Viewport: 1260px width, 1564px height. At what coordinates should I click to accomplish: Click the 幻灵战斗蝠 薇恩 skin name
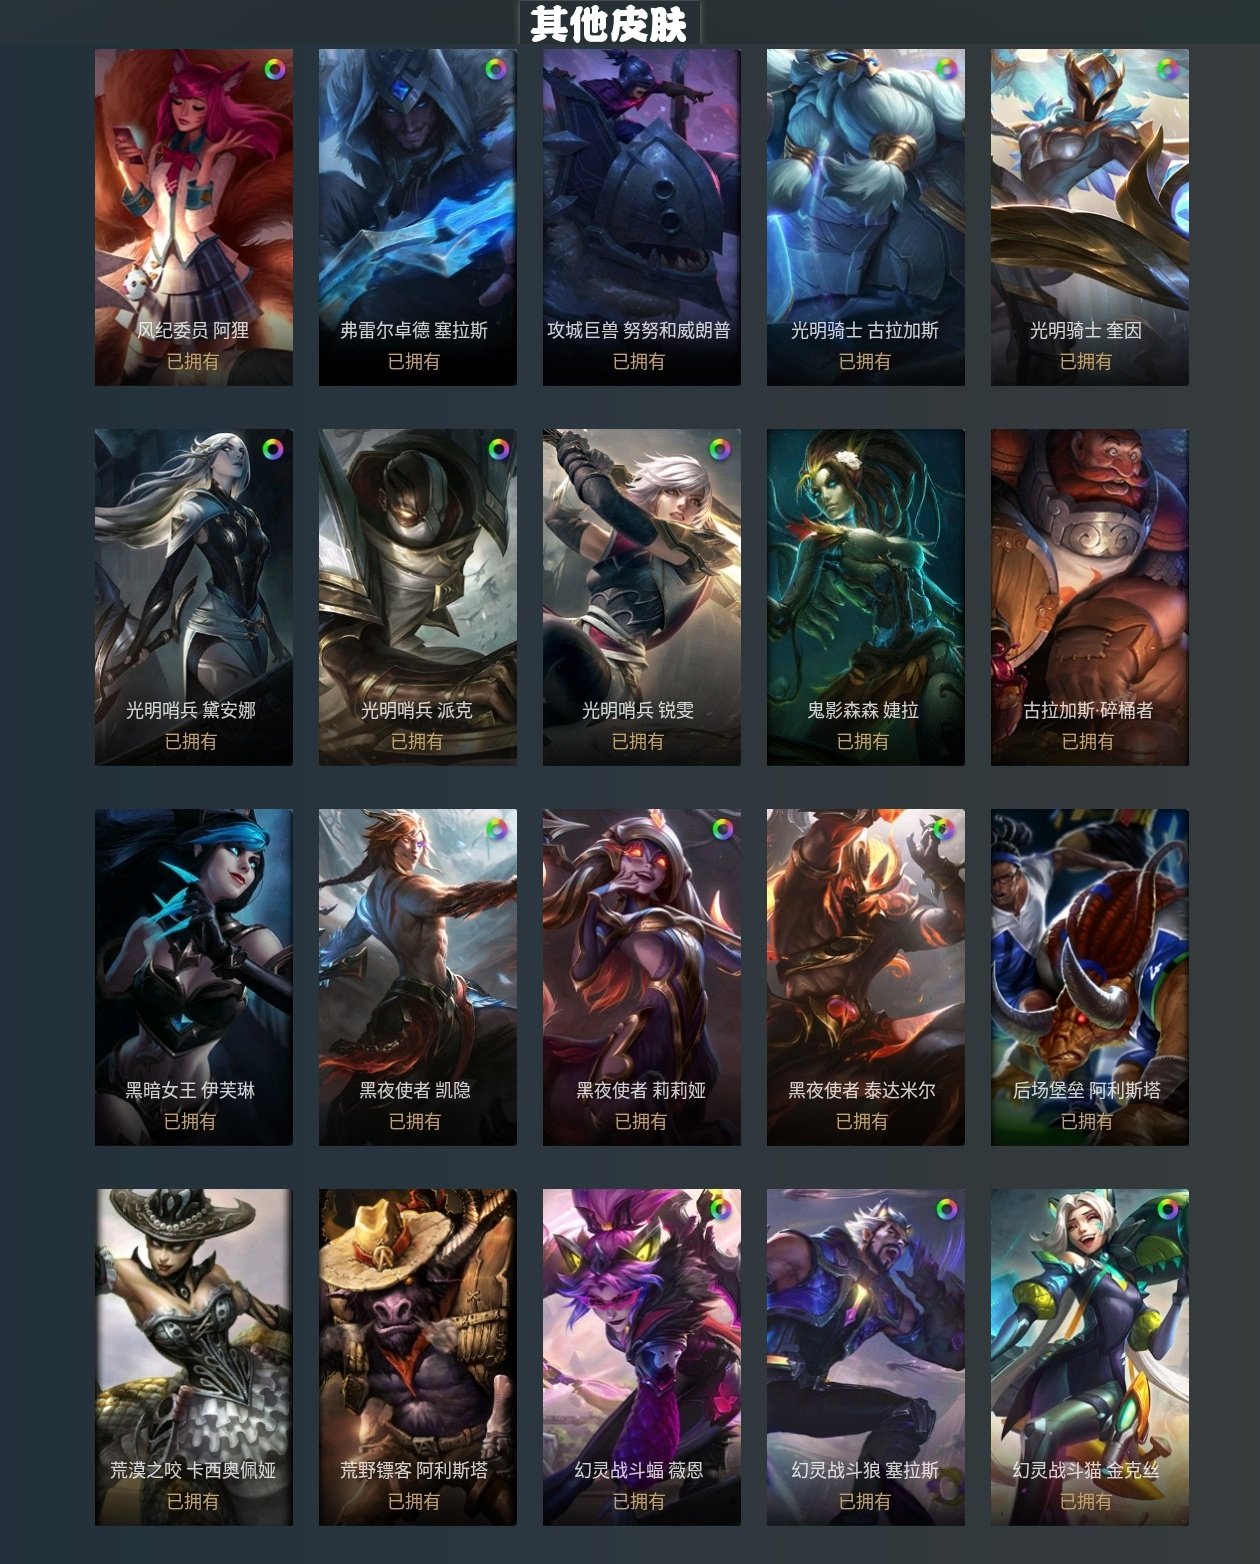(x=639, y=1470)
